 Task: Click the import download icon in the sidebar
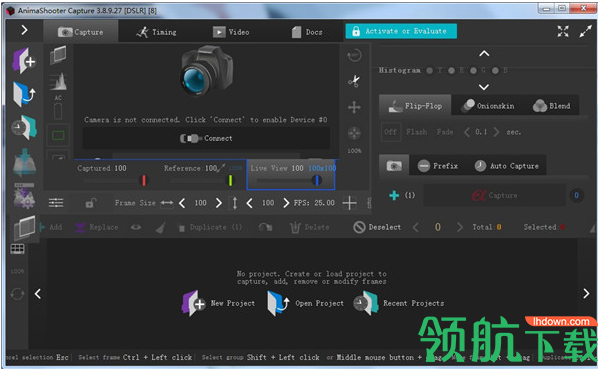(24, 162)
